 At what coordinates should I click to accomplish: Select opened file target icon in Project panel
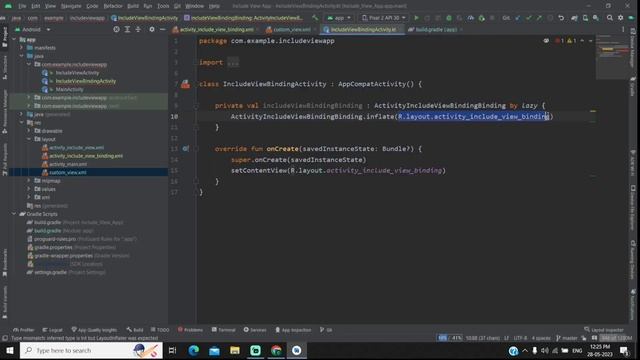point(116,29)
